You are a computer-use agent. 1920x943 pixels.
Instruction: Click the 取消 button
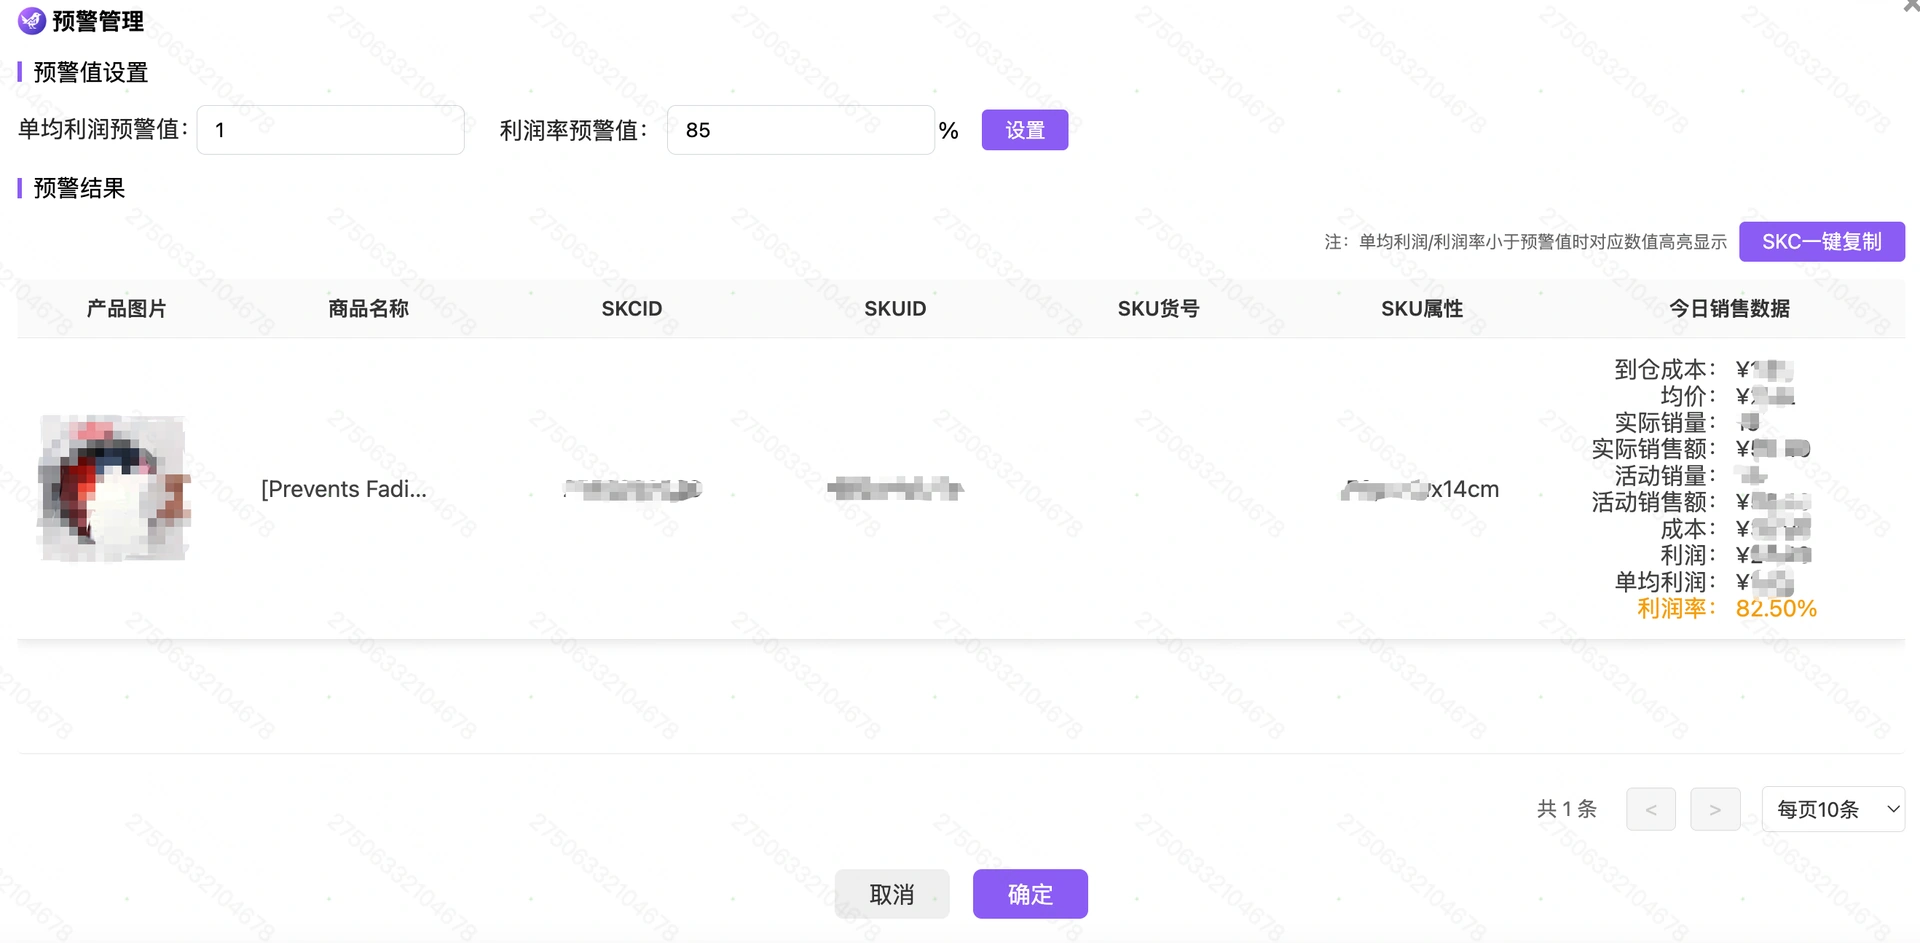pyautogui.click(x=892, y=894)
